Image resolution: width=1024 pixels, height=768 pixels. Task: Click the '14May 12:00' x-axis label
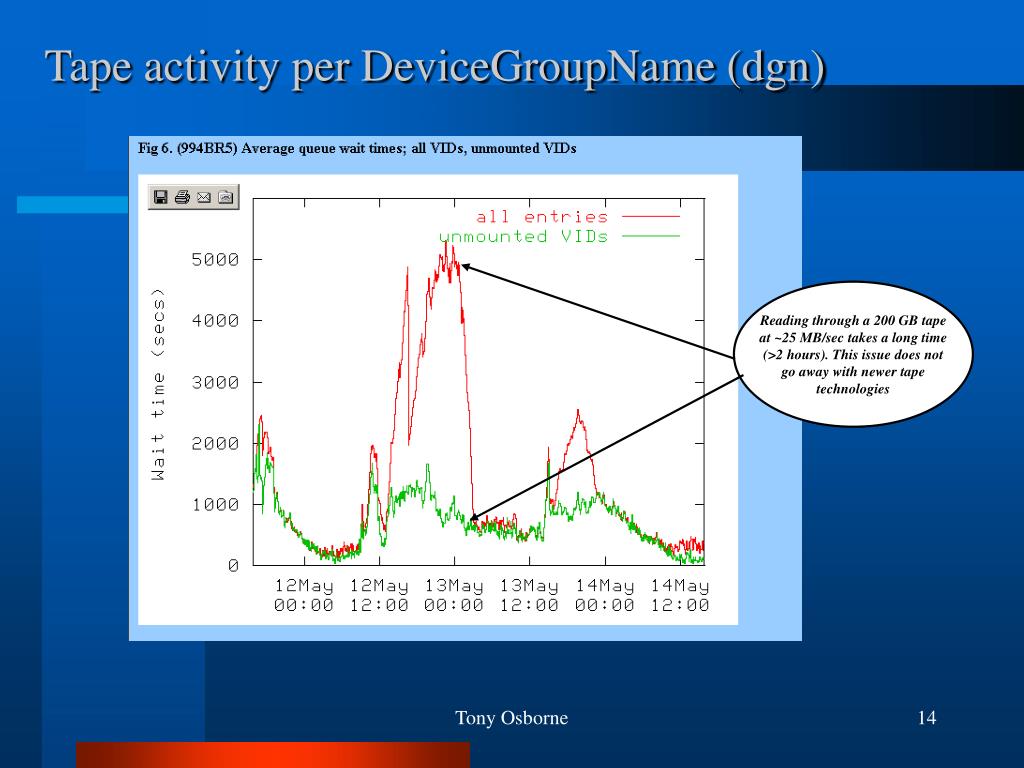680,596
